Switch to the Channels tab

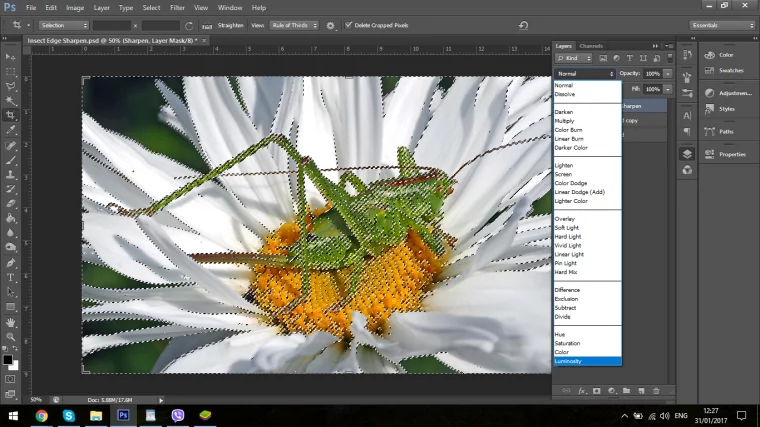click(591, 46)
